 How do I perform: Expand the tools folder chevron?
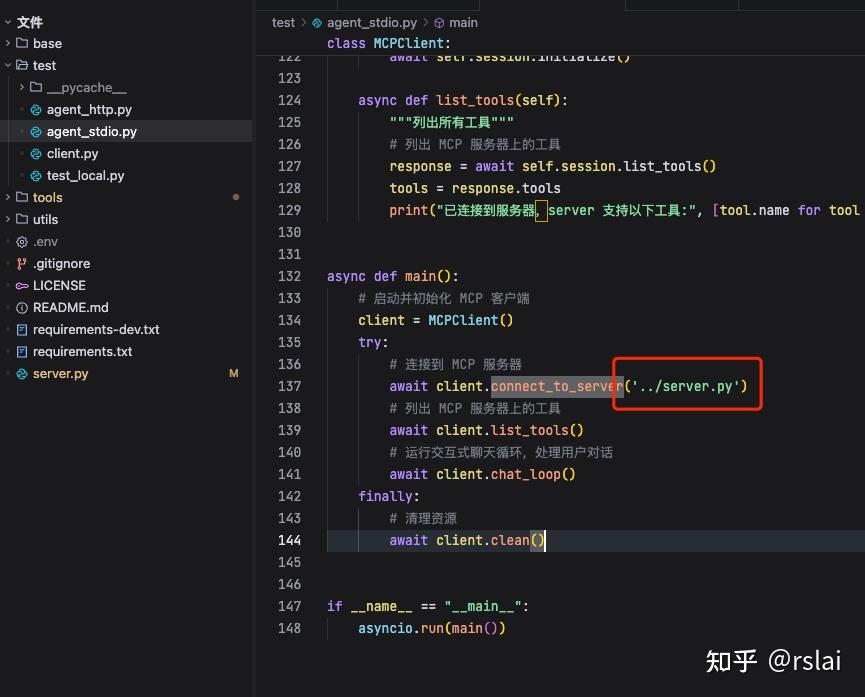coord(8,197)
